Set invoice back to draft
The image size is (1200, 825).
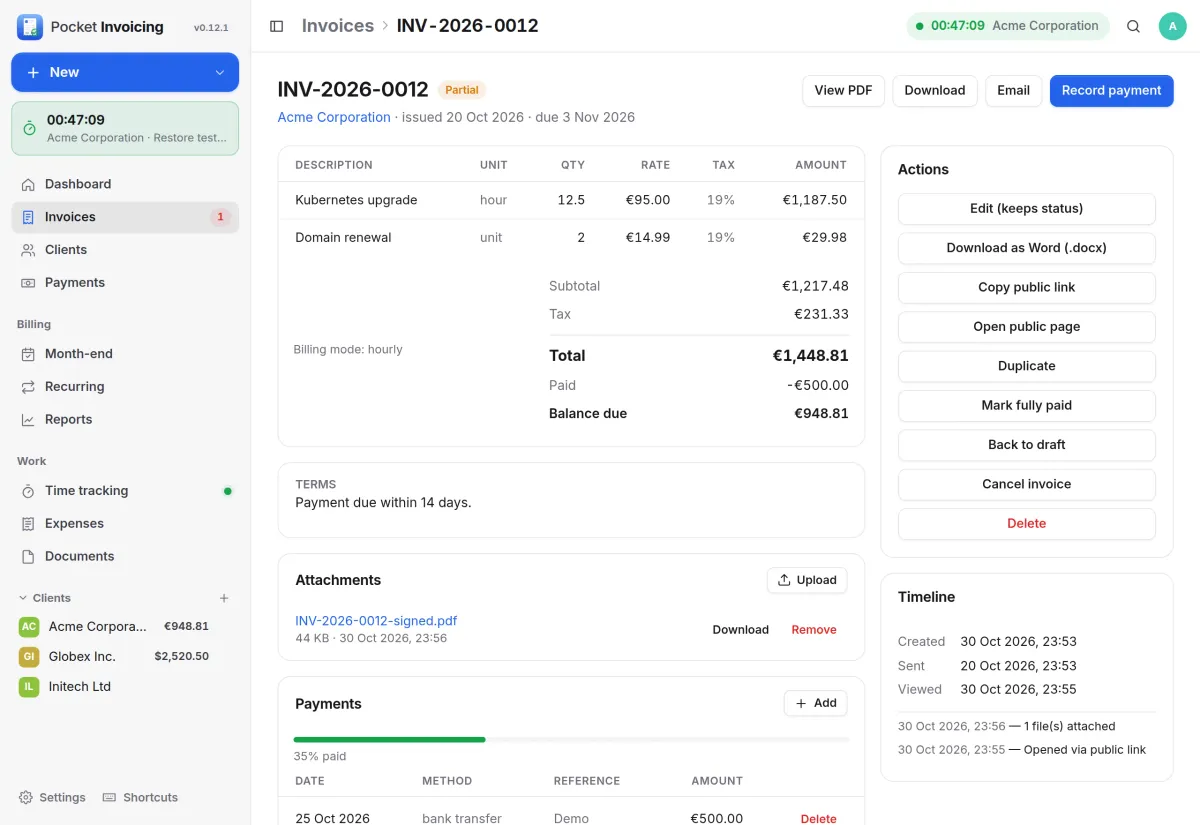[1027, 445]
